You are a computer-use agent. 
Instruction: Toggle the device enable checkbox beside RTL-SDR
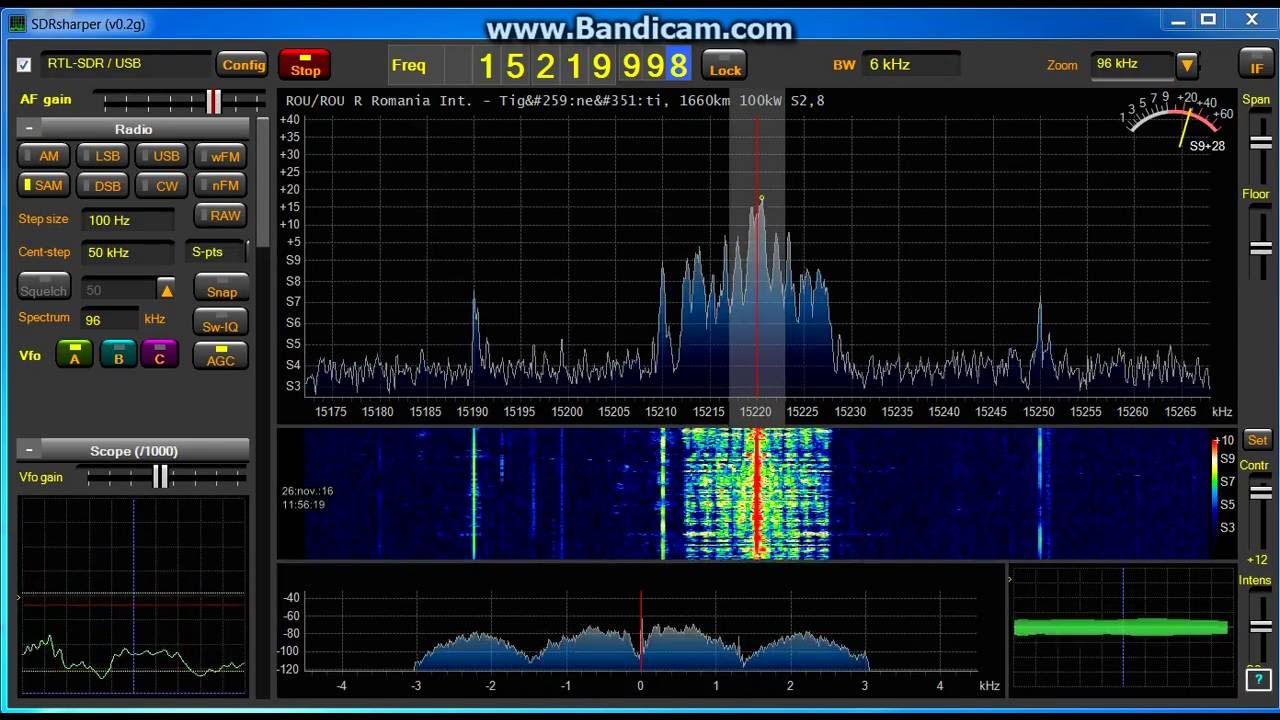coord(24,65)
